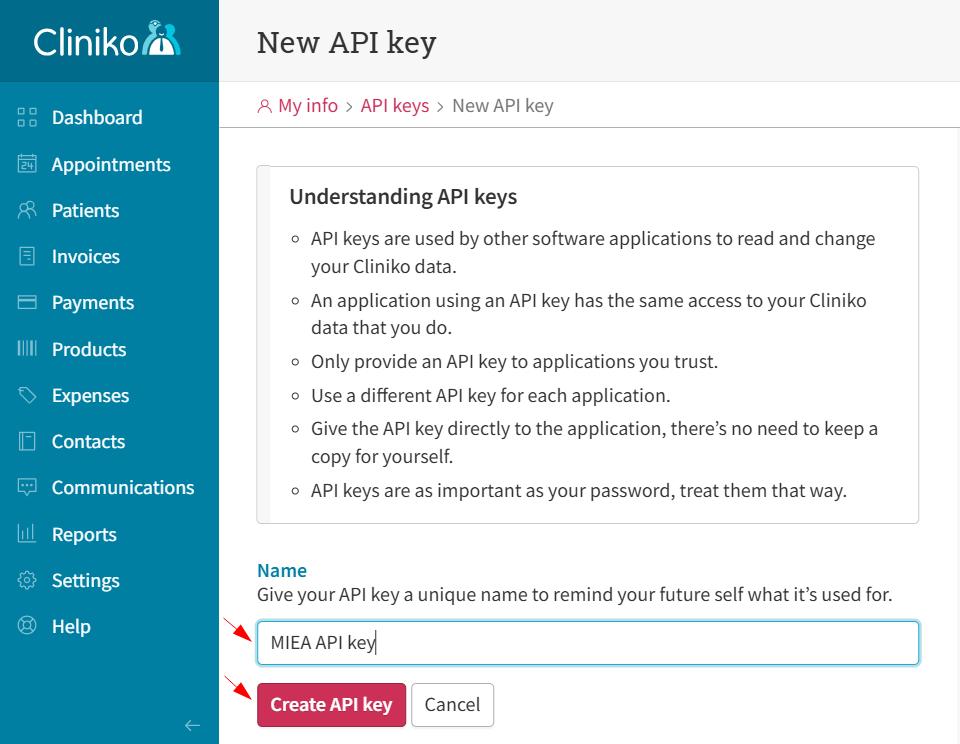The height and width of the screenshot is (744, 960).
Task: Open Cliniko Settings
Action: tap(85, 580)
